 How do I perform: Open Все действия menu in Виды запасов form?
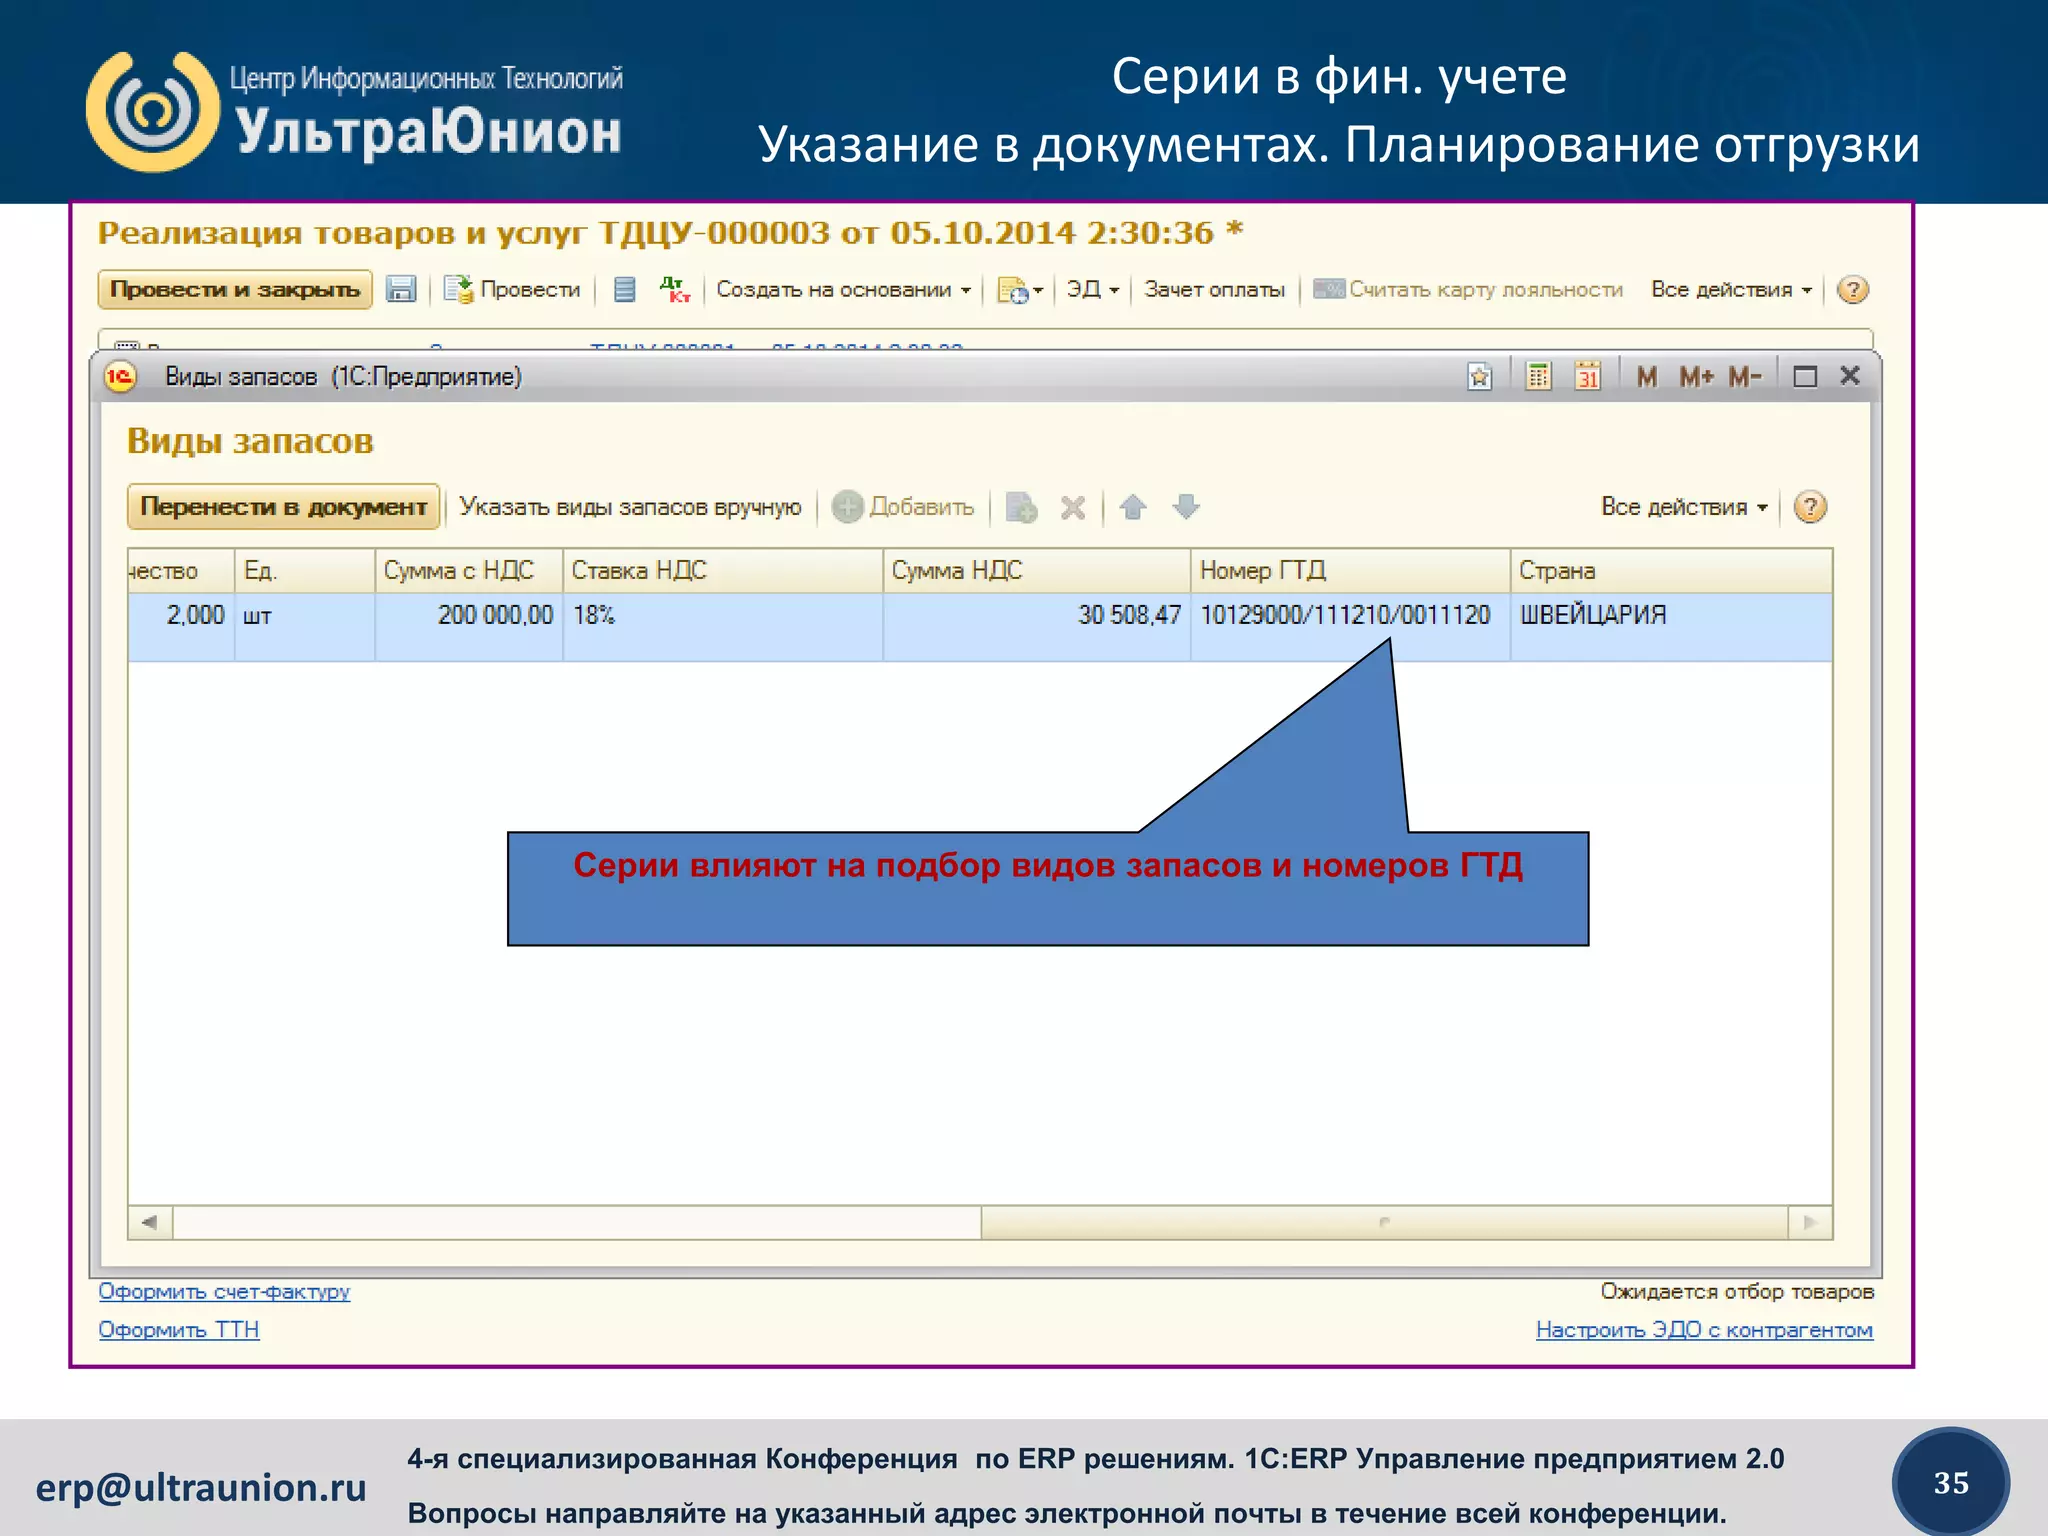tap(1684, 507)
